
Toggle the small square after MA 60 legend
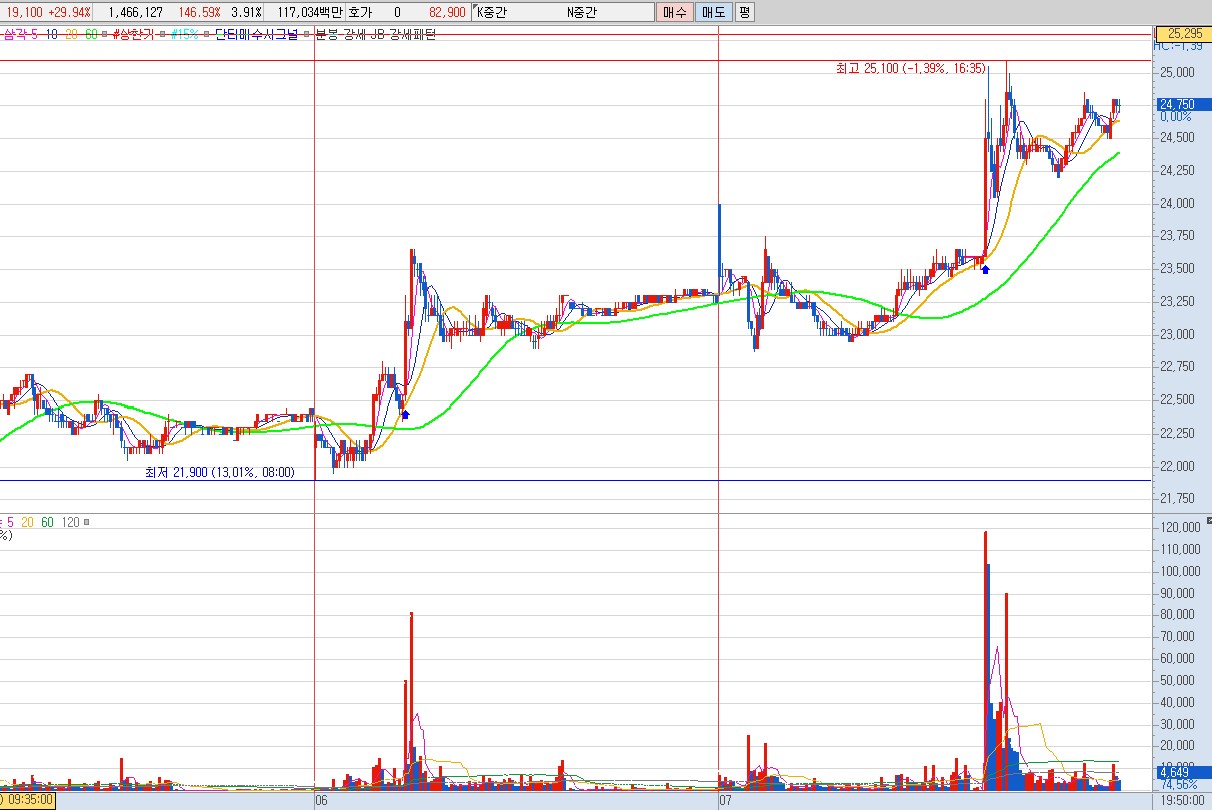click(104, 35)
